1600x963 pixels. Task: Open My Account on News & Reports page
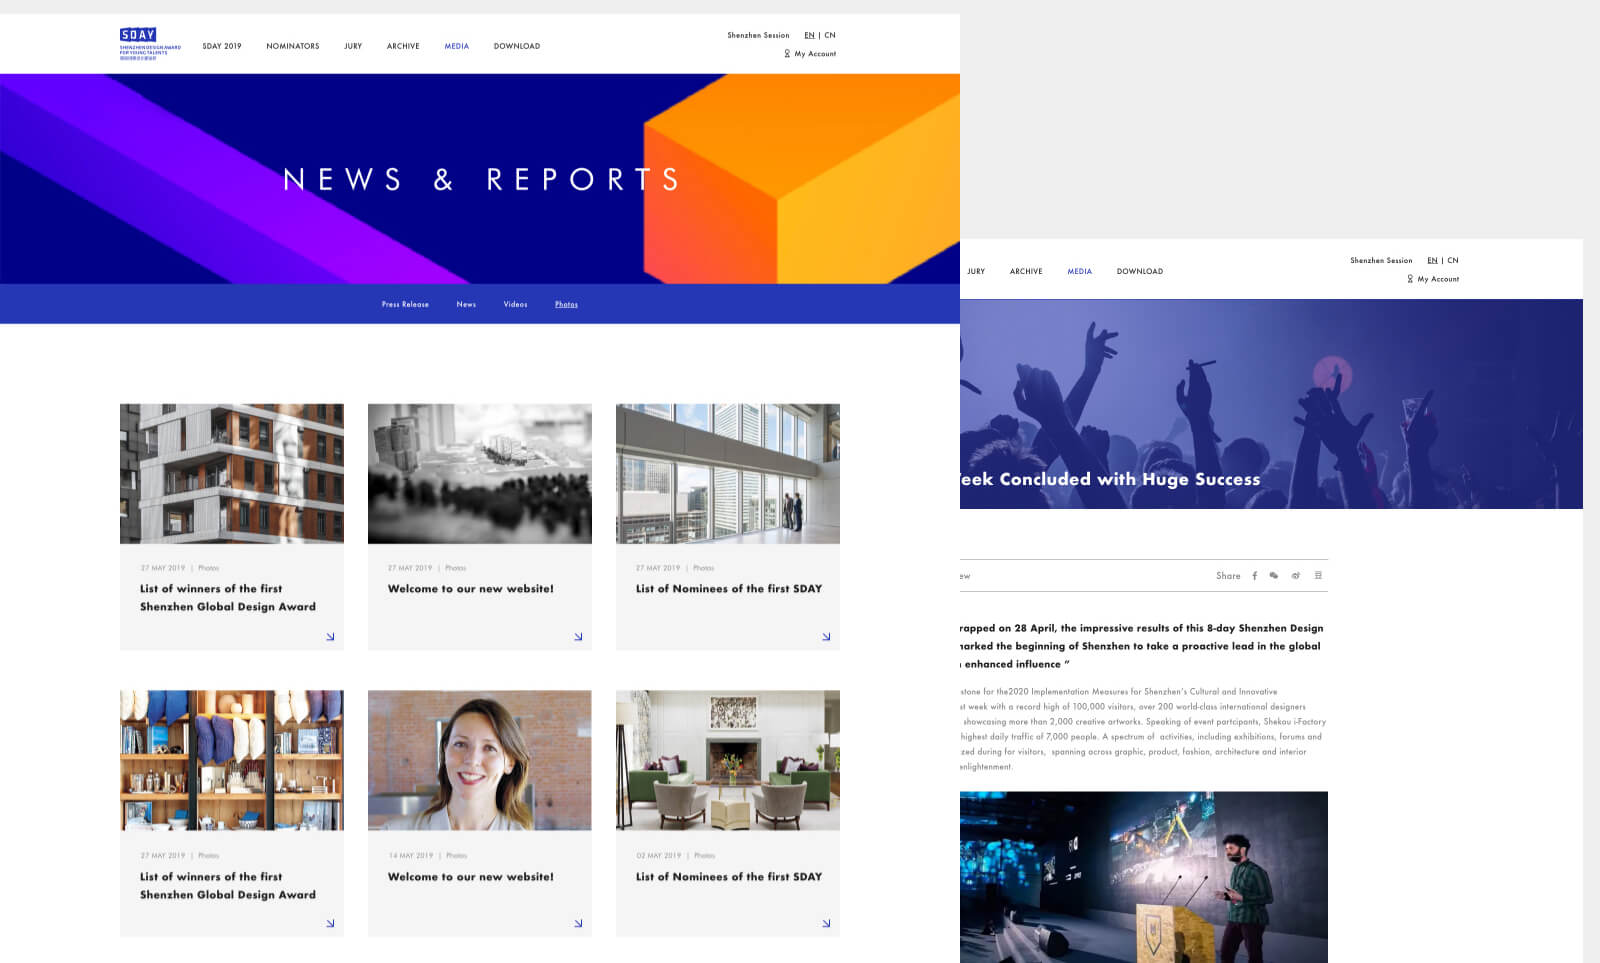point(814,54)
